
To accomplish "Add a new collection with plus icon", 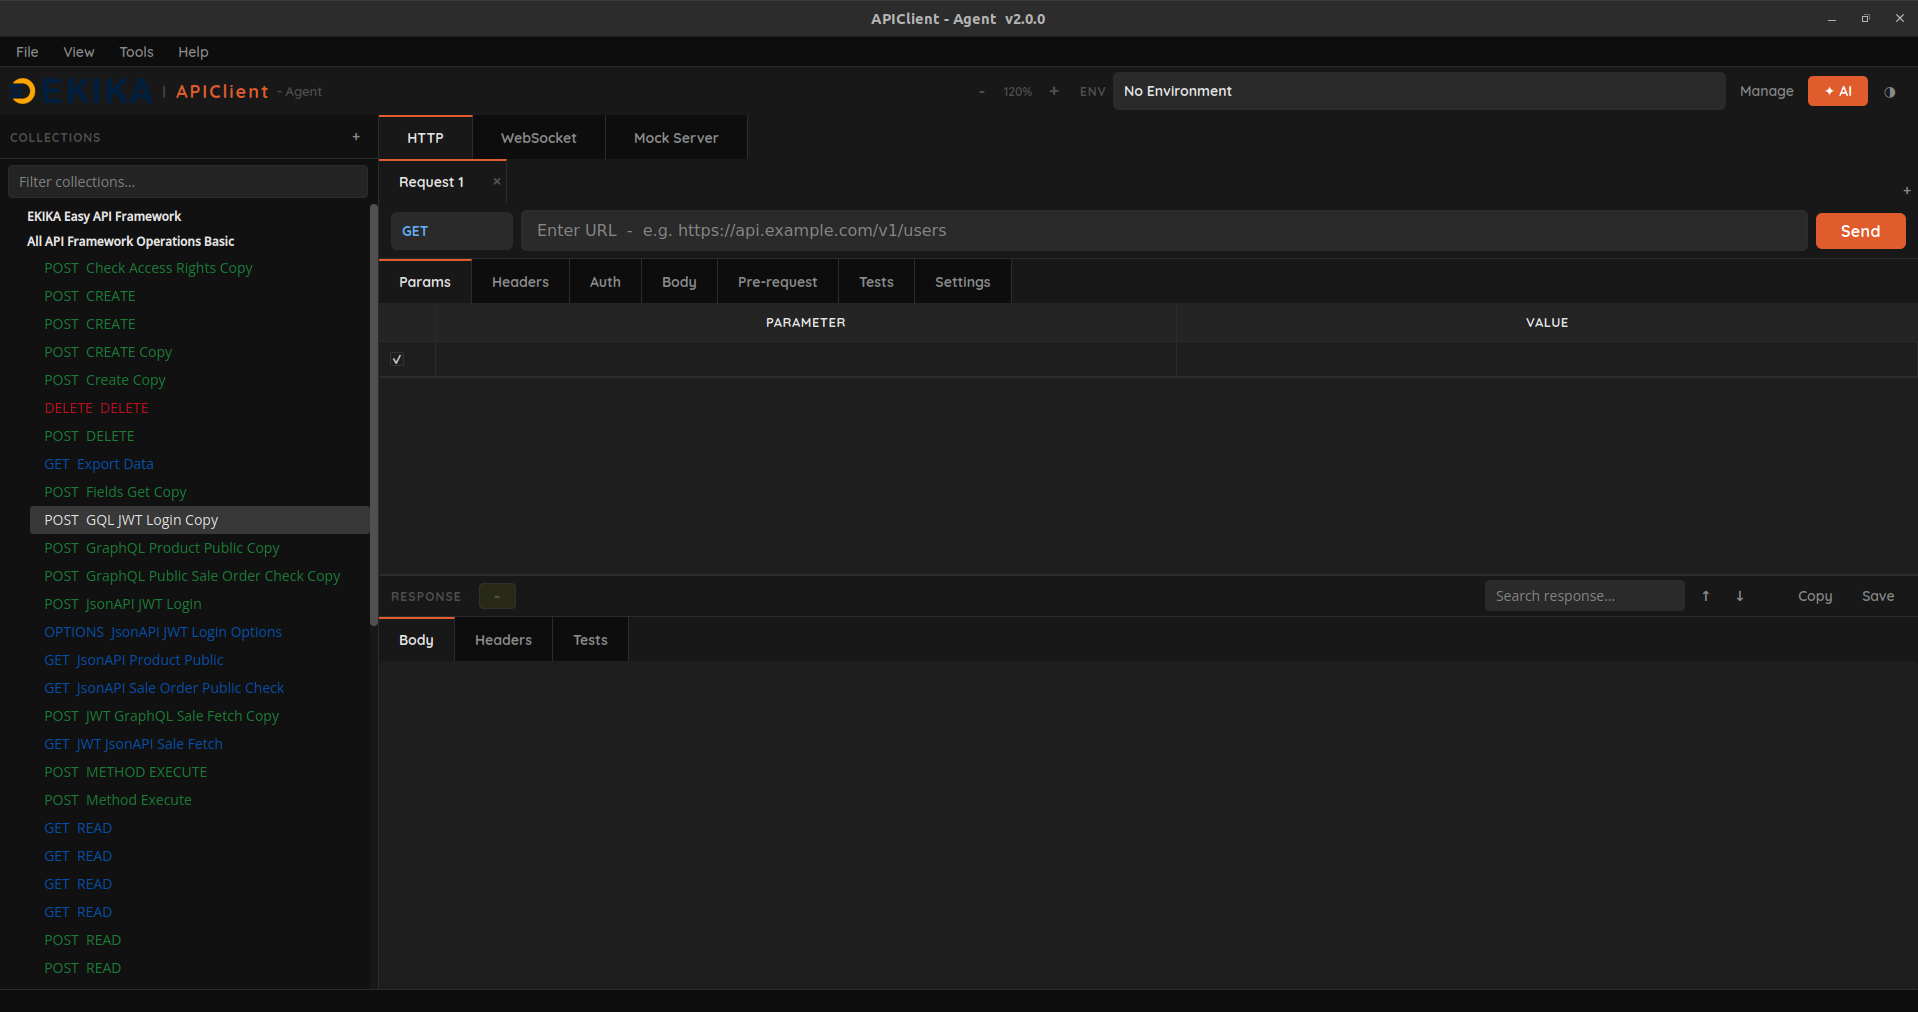I will [356, 137].
